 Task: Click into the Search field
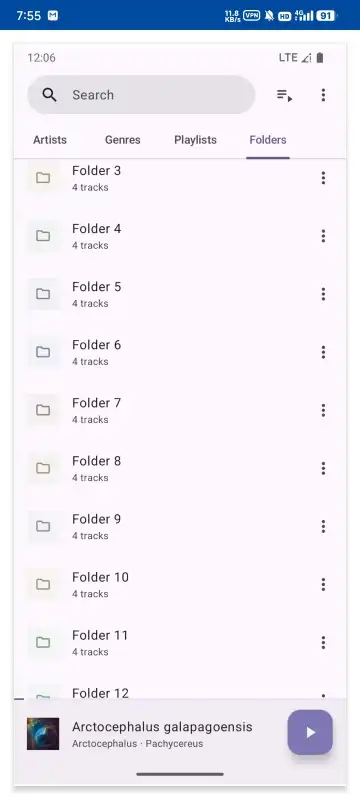[141, 95]
